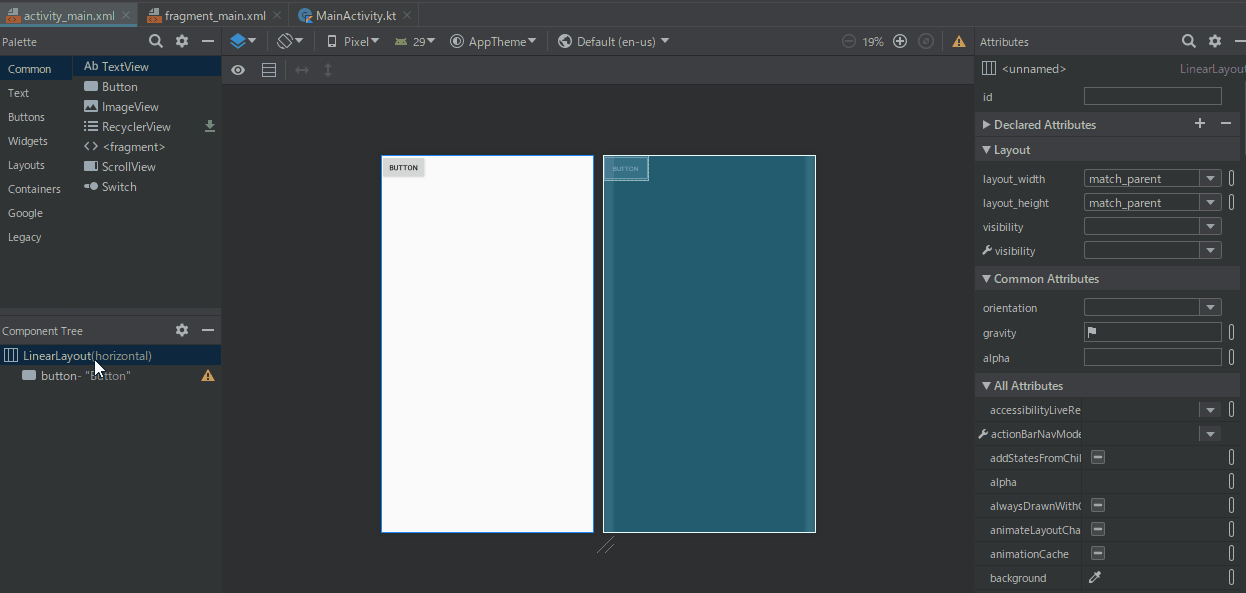The height and width of the screenshot is (593, 1246).
Task: Select the button item in Component Tree
Action: coord(84,375)
